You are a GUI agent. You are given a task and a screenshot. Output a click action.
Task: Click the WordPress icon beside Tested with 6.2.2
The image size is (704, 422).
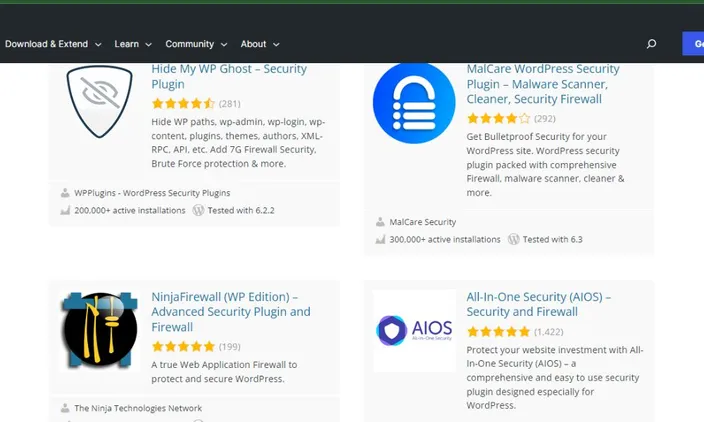(198, 210)
